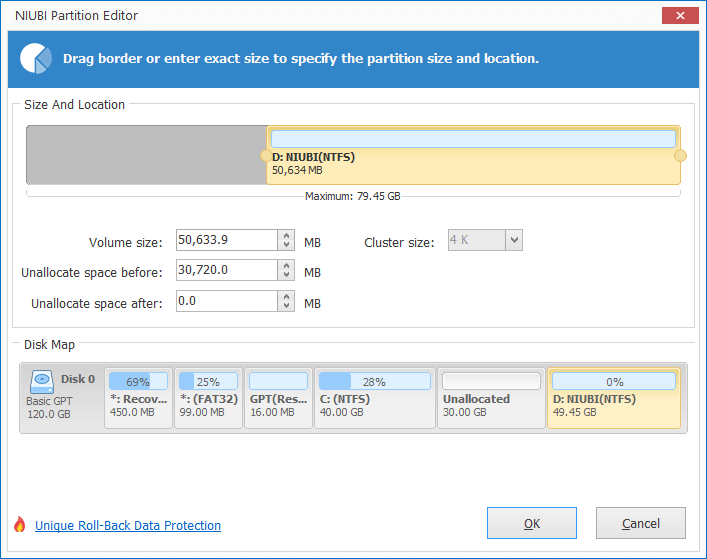Close the NIUBI Partition Editor dialog

point(680,15)
